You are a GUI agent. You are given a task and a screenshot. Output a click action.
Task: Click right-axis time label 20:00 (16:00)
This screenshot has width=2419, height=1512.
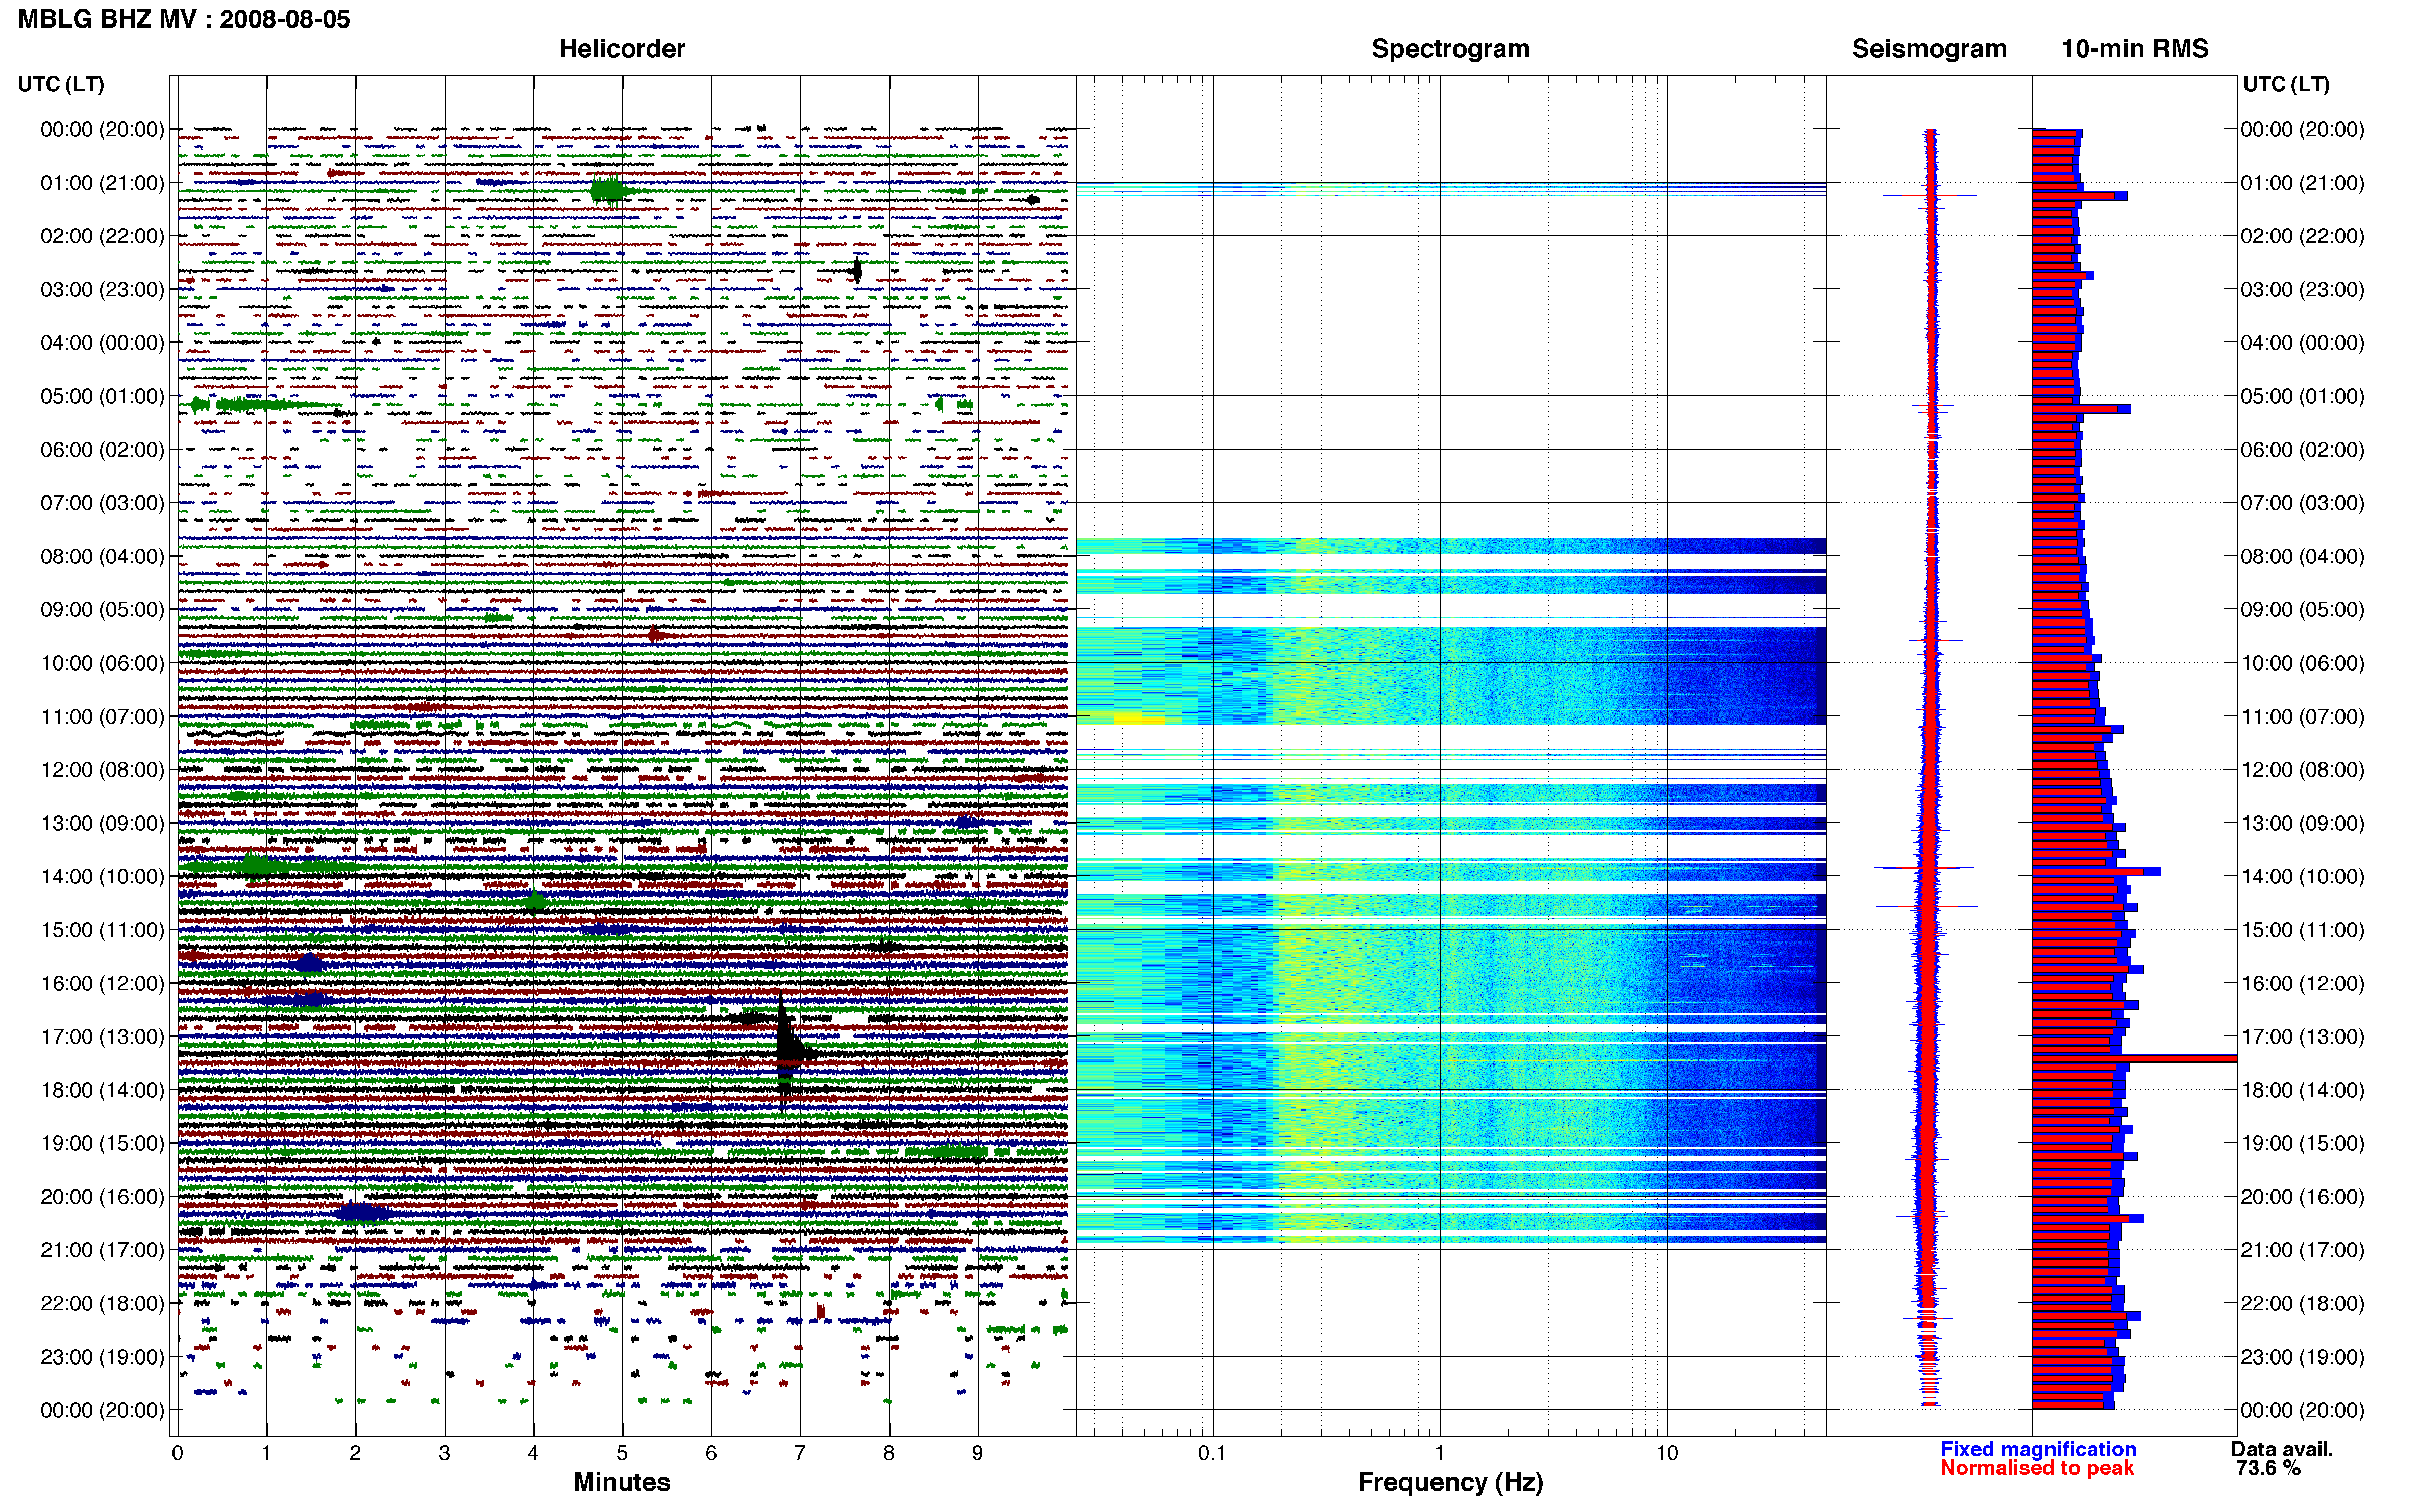2302,1197
